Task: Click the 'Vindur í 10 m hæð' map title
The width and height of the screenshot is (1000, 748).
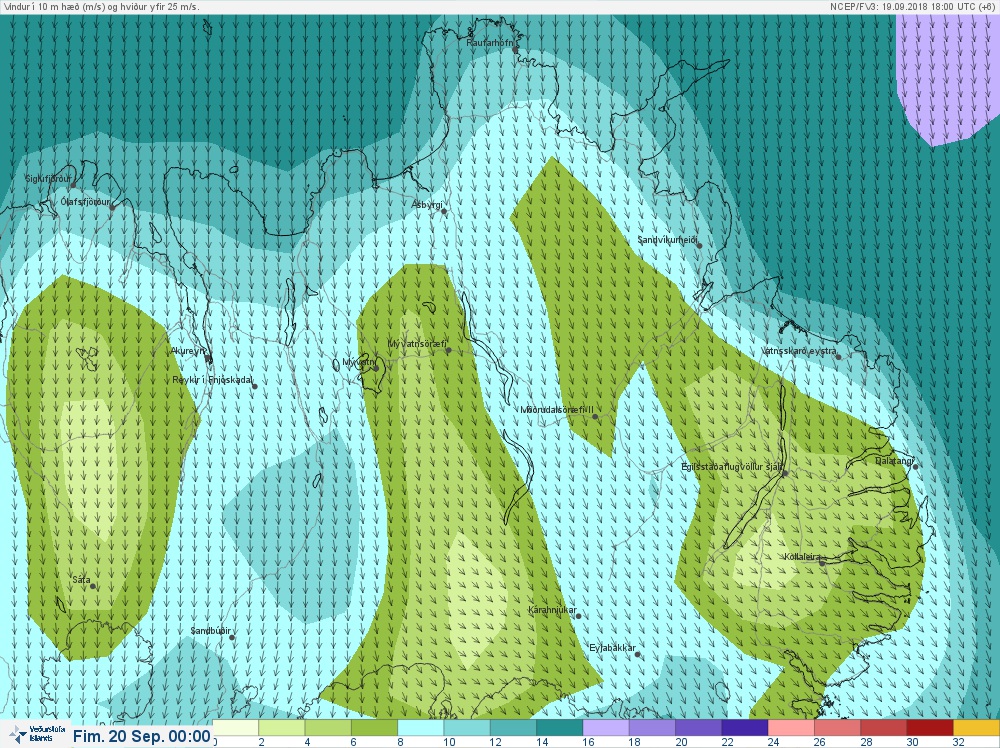Action: [101, 7]
